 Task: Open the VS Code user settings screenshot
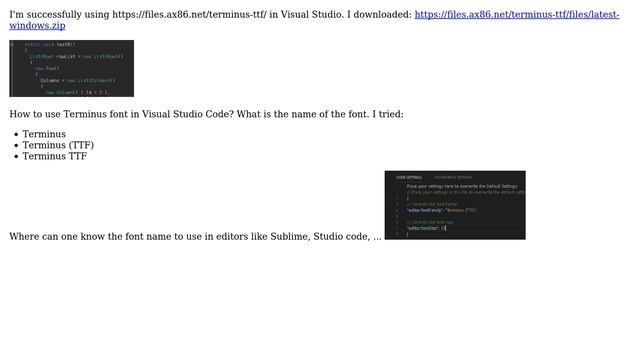click(x=455, y=205)
